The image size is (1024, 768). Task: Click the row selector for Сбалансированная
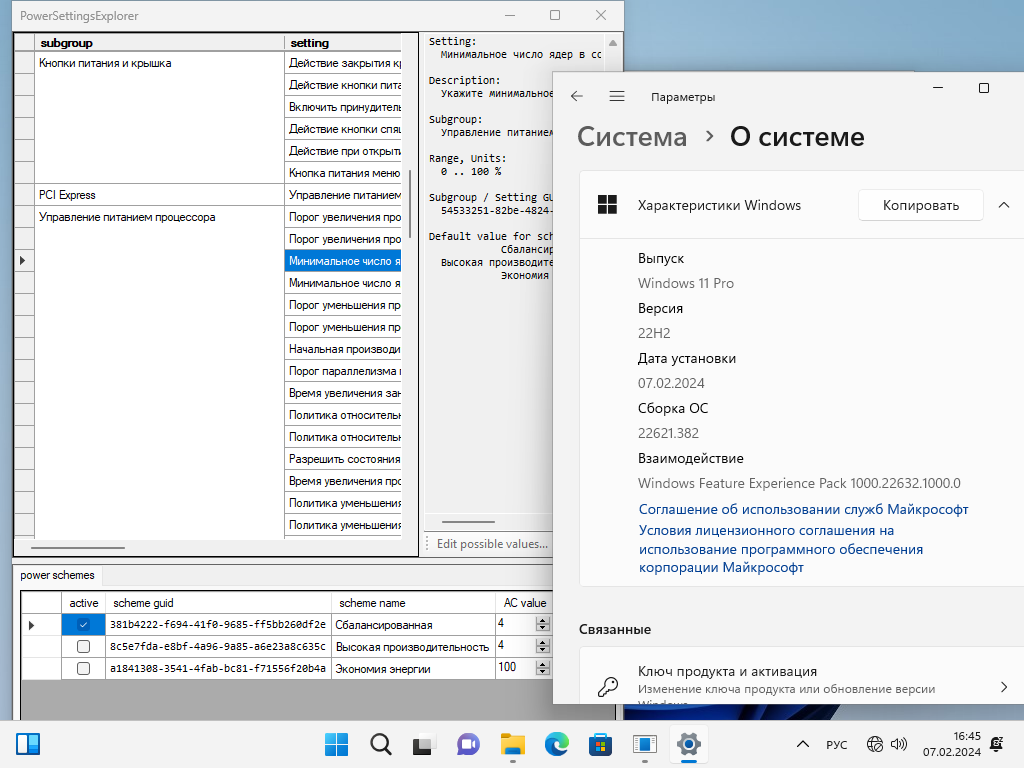41,625
